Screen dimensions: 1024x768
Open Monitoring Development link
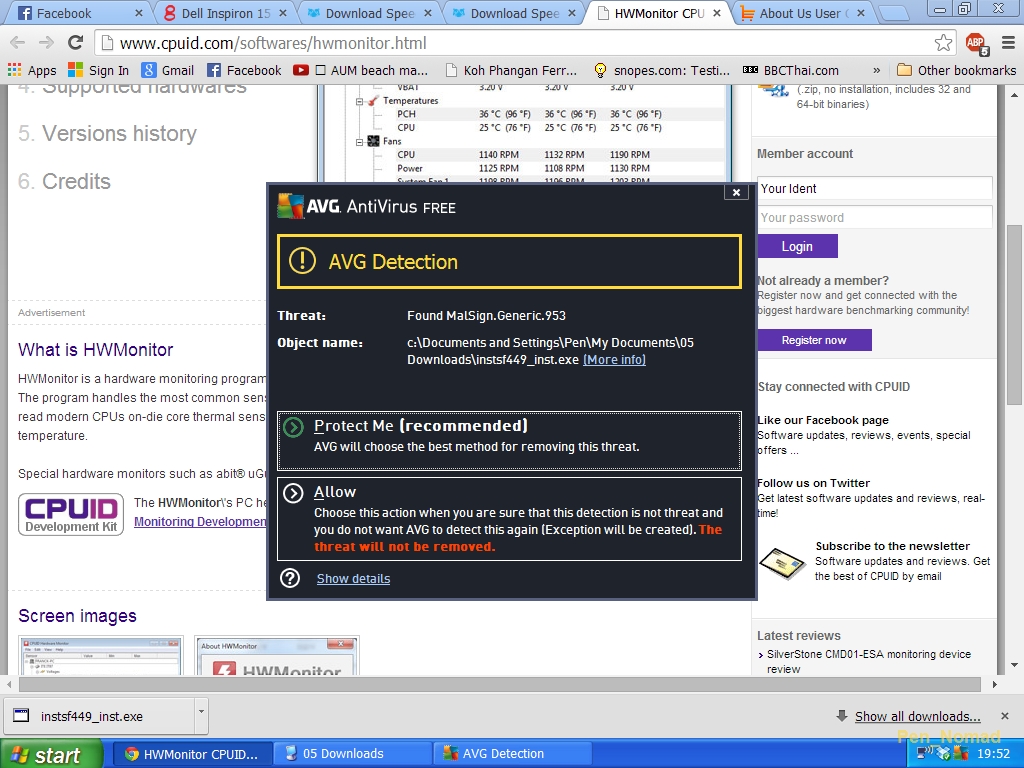pyautogui.click(x=200, y=522)
